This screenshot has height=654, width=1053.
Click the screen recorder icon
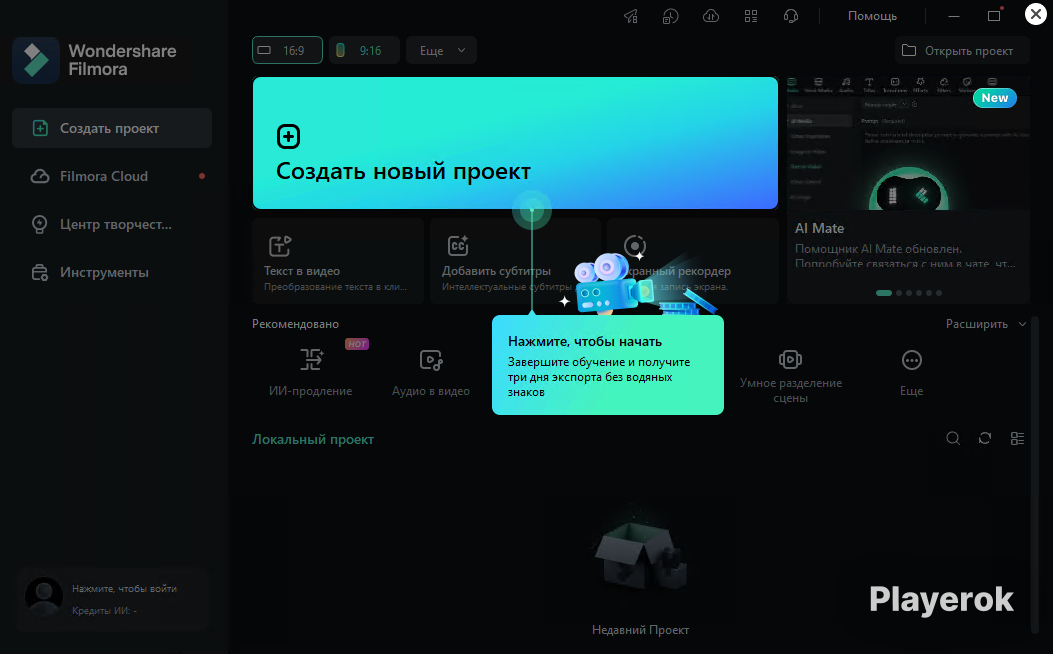(x=635, y=246)
